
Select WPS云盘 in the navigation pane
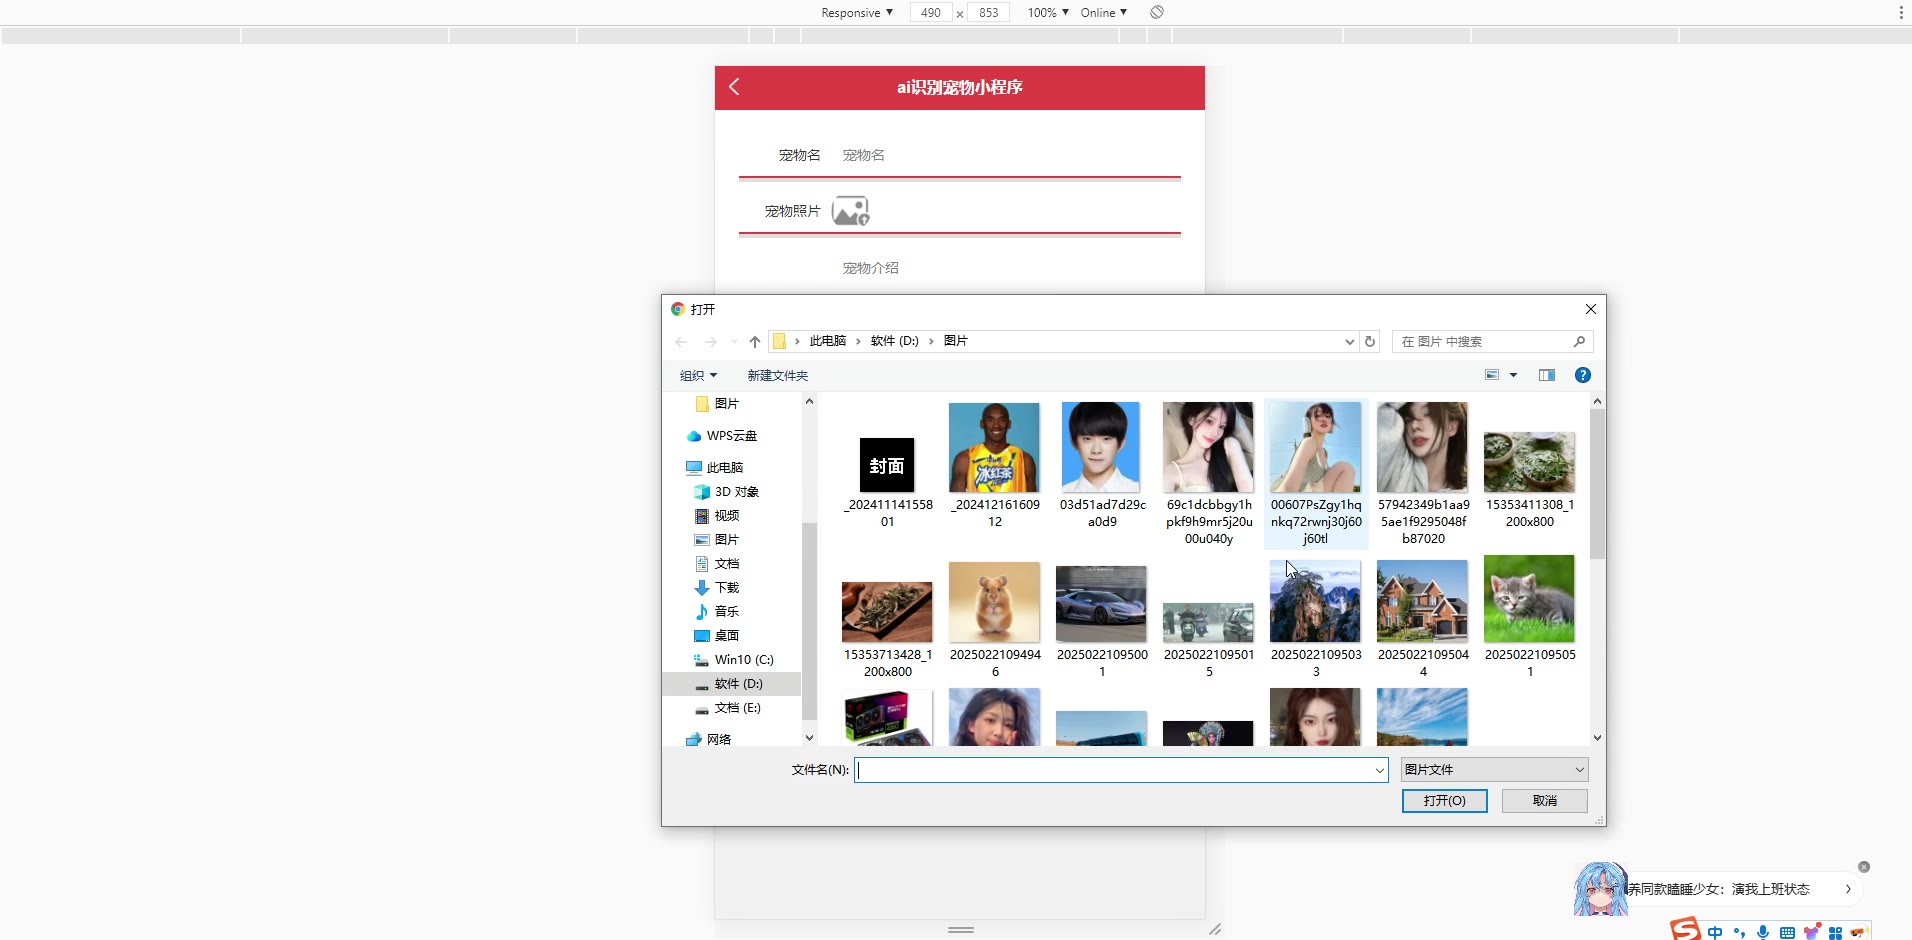[722, 436]
